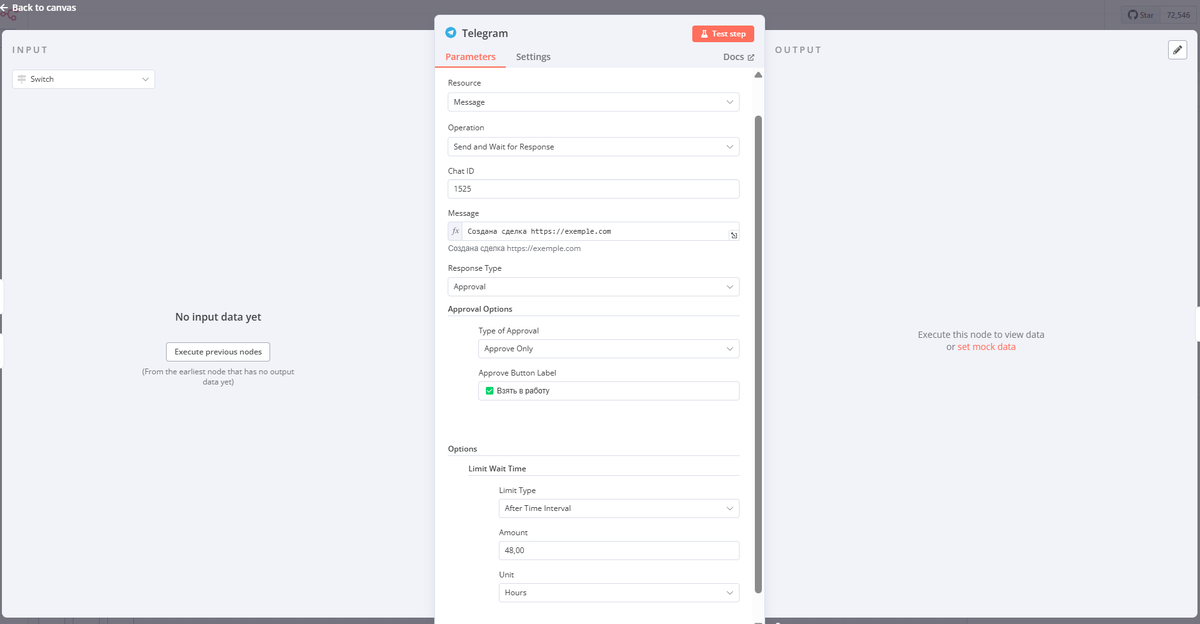Click the set mock data link
This screenshot has width=1200, height=624.
pyautogui.click(x=986, y=347)
